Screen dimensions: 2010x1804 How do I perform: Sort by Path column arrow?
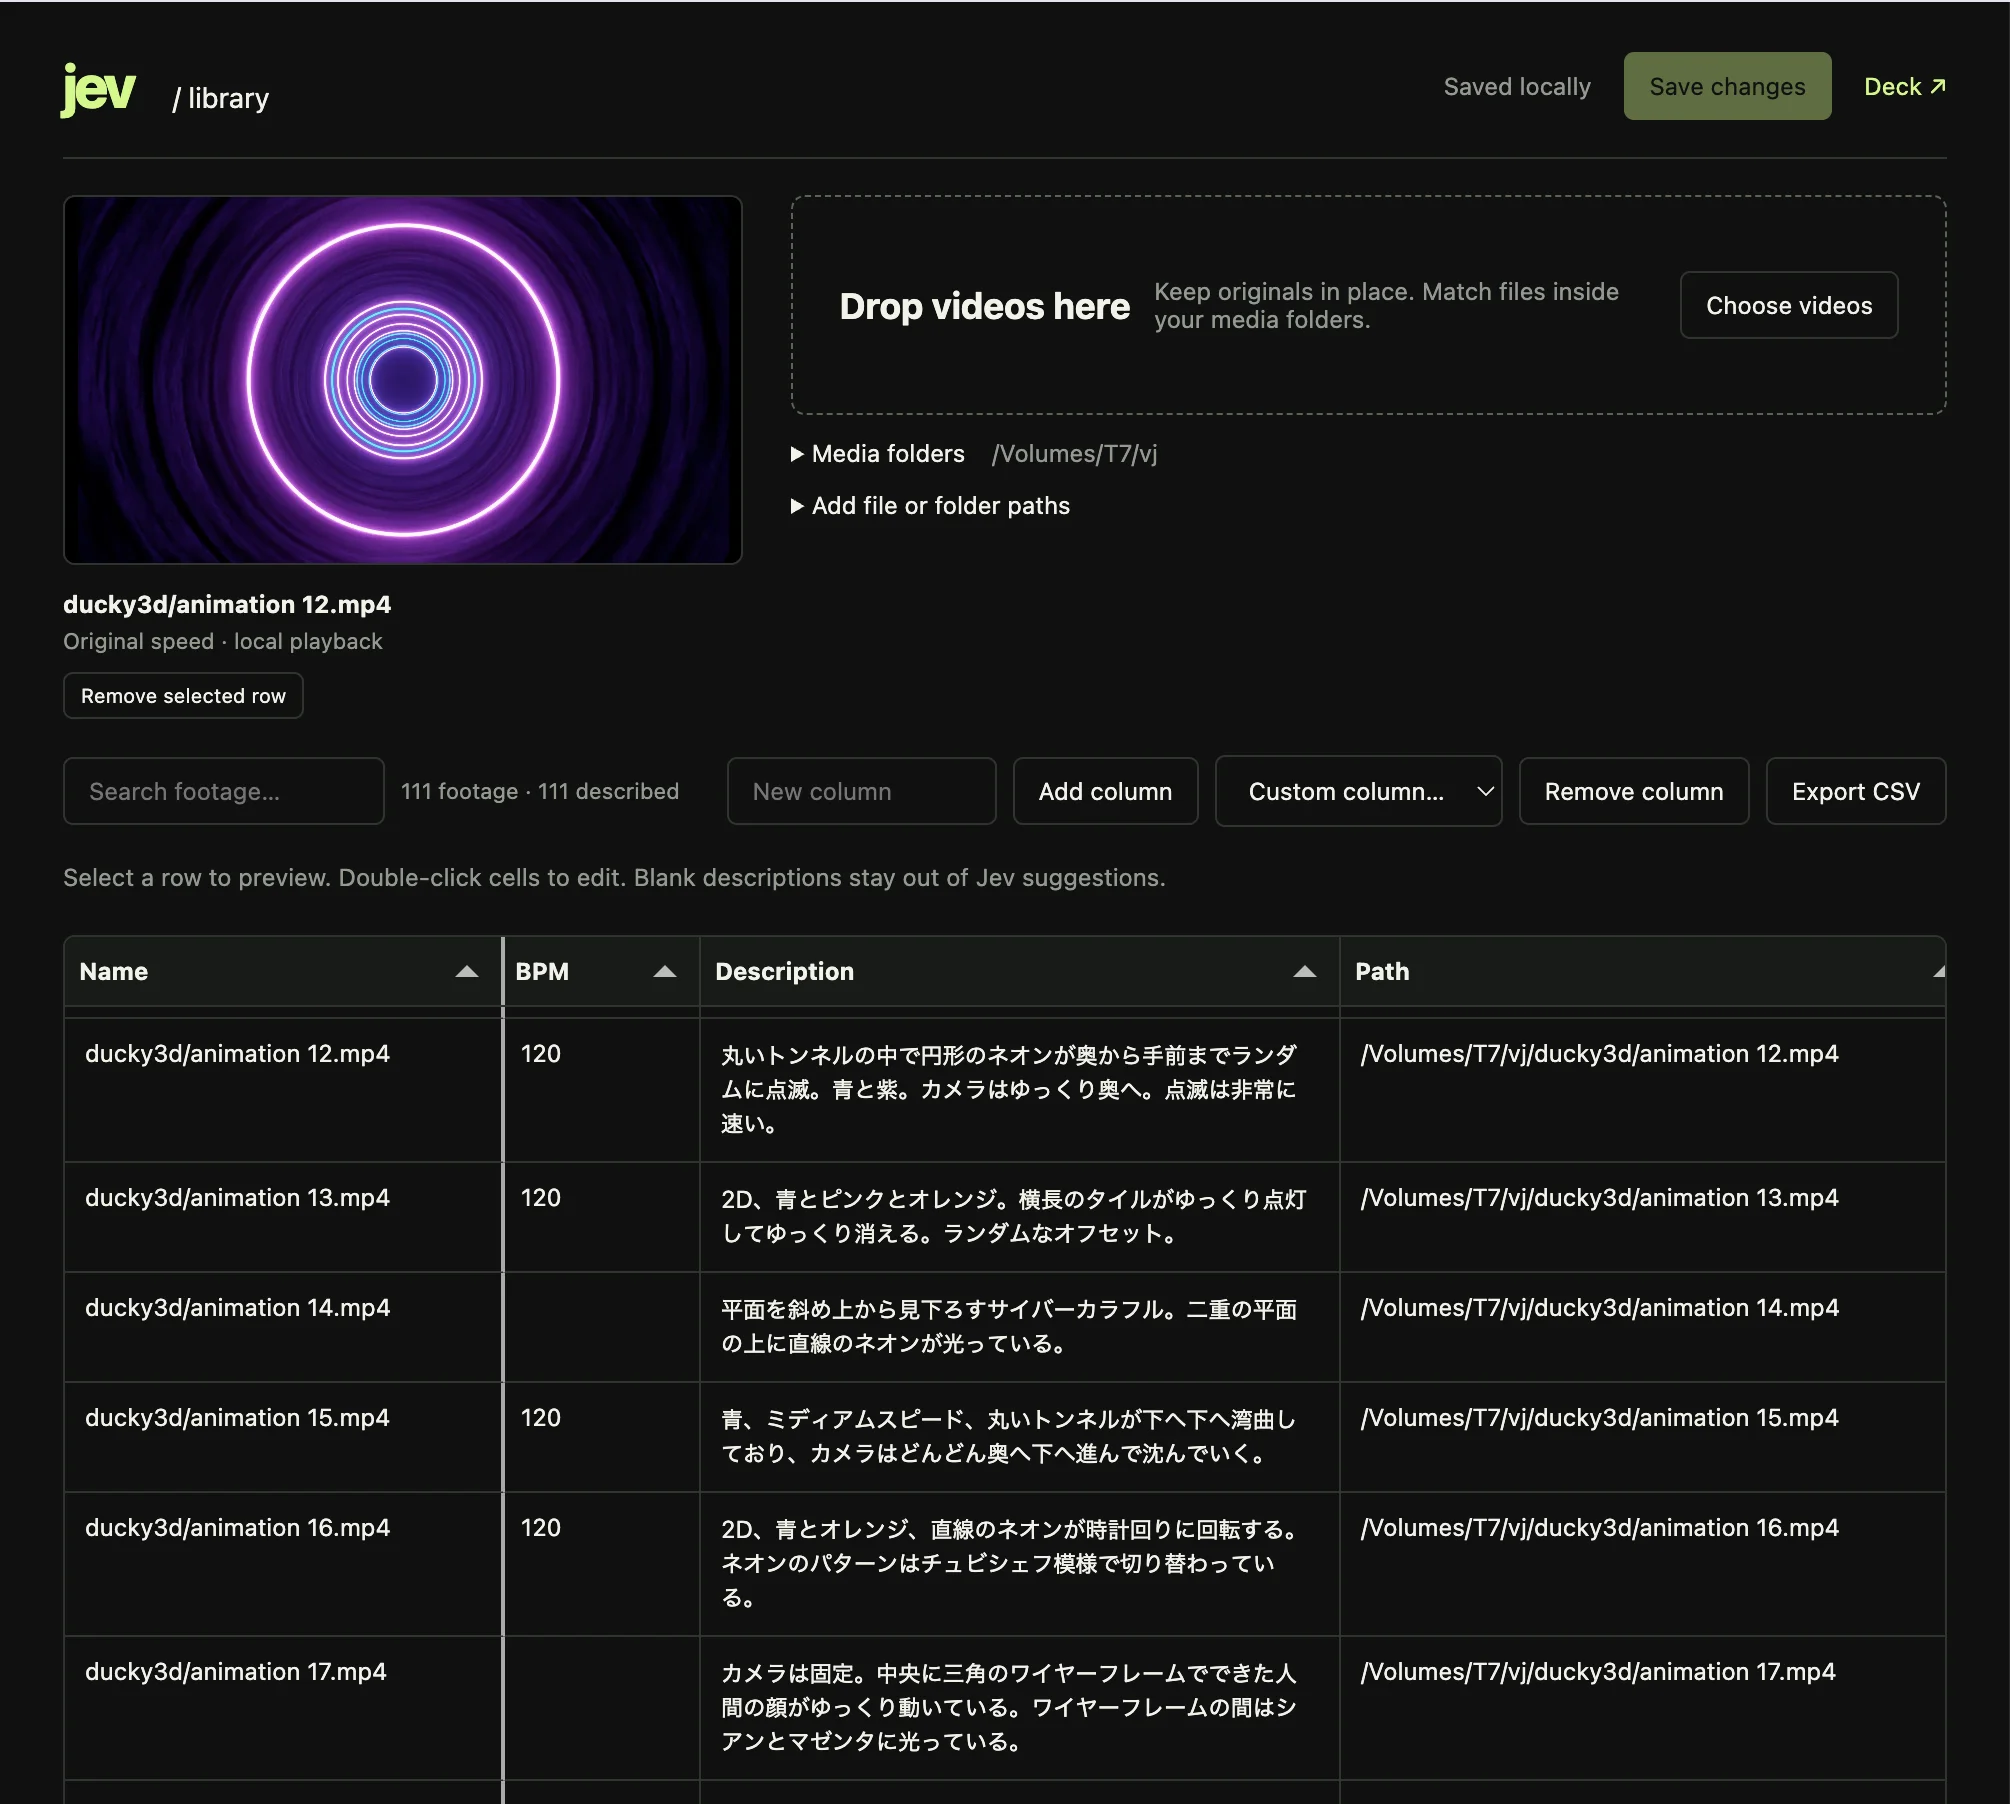(1938, 972)
